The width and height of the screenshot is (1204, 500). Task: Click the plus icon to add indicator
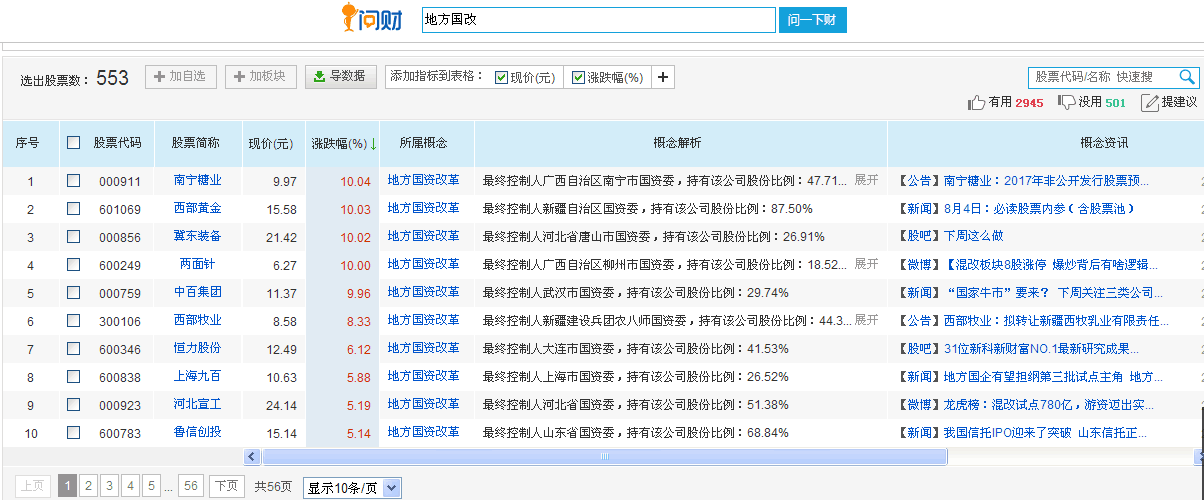coord(663,77)
